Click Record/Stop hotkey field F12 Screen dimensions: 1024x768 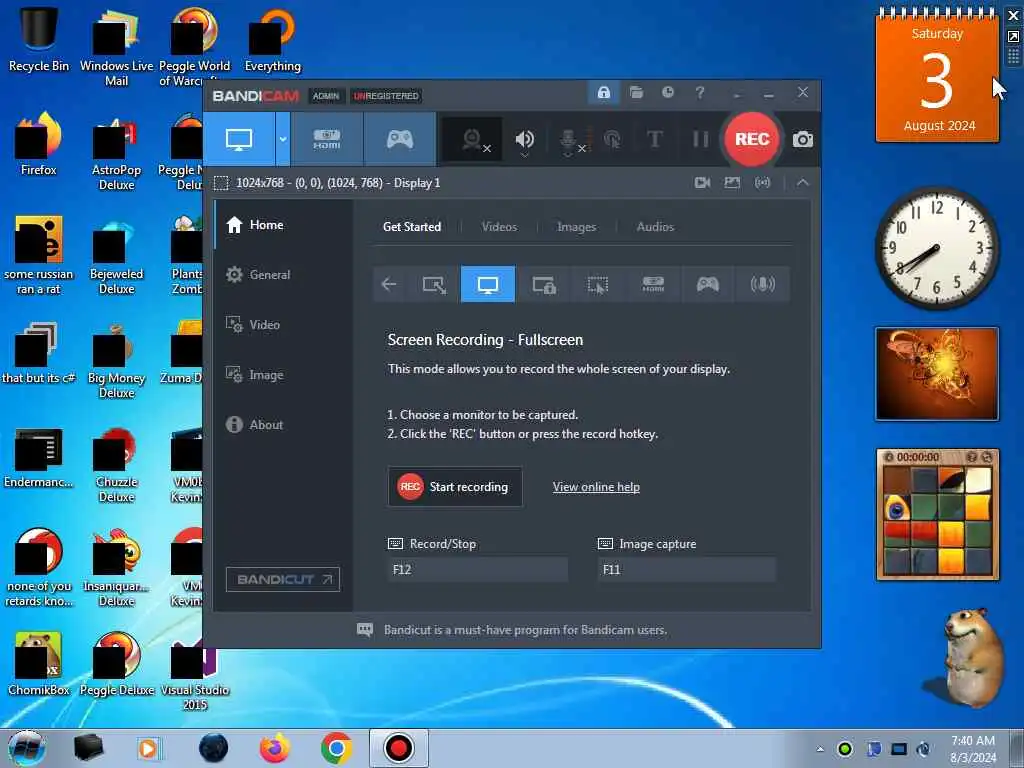[477, 570]
